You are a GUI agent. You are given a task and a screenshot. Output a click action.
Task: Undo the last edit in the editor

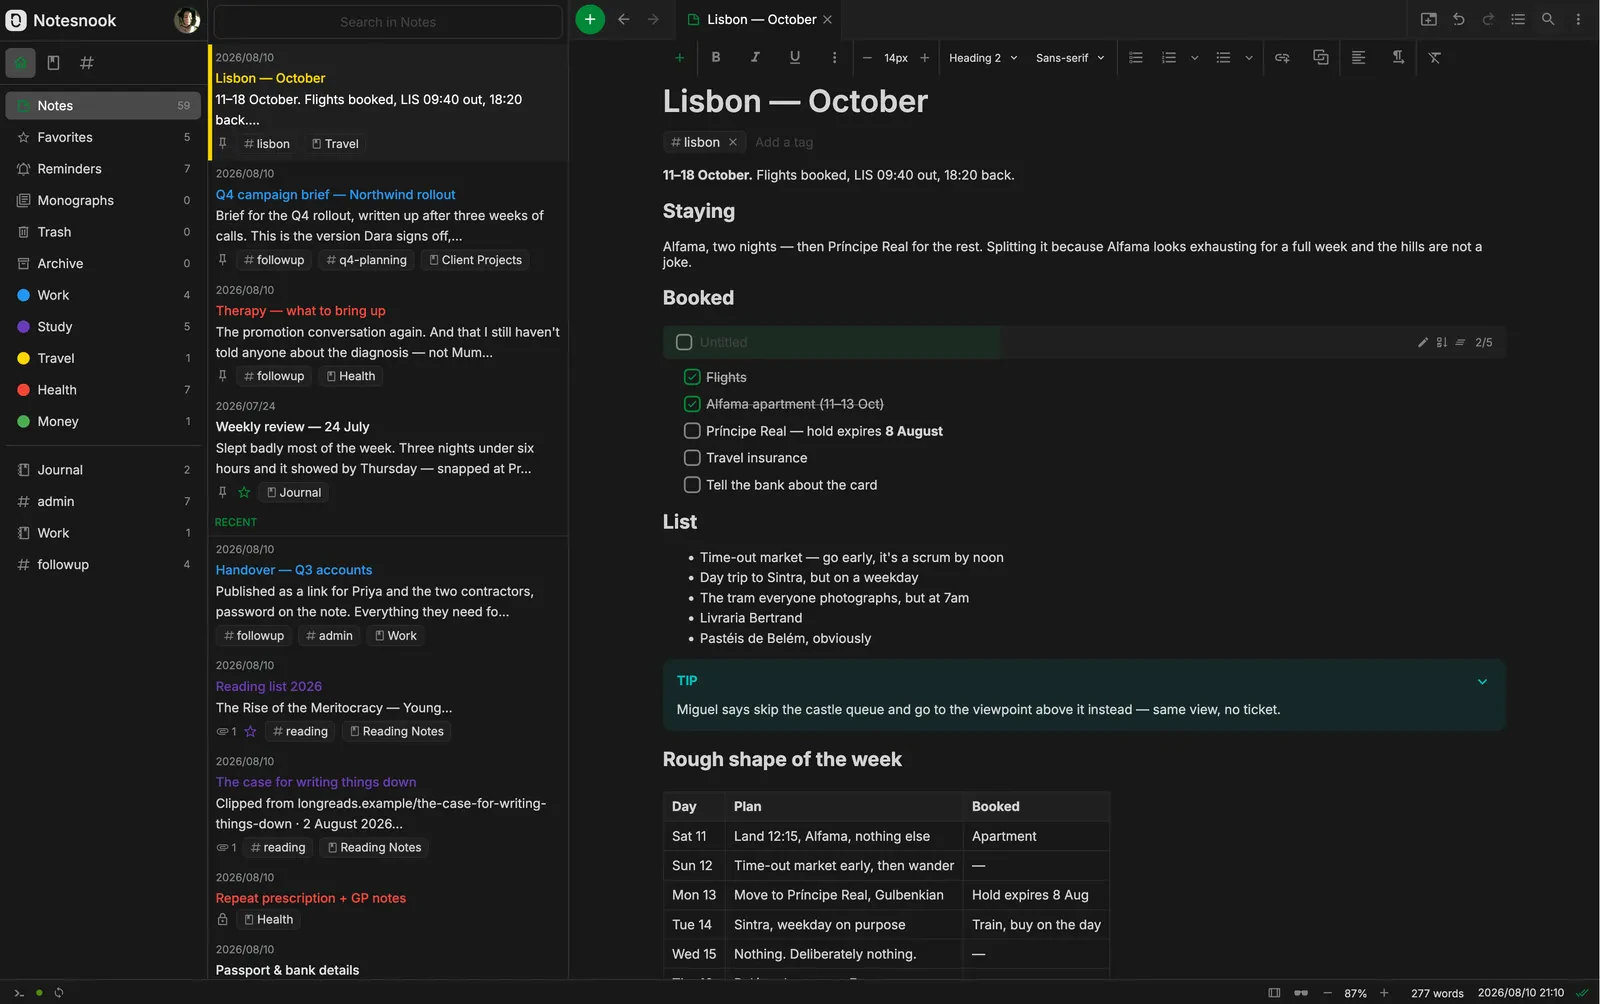(x=1459, y=19)
